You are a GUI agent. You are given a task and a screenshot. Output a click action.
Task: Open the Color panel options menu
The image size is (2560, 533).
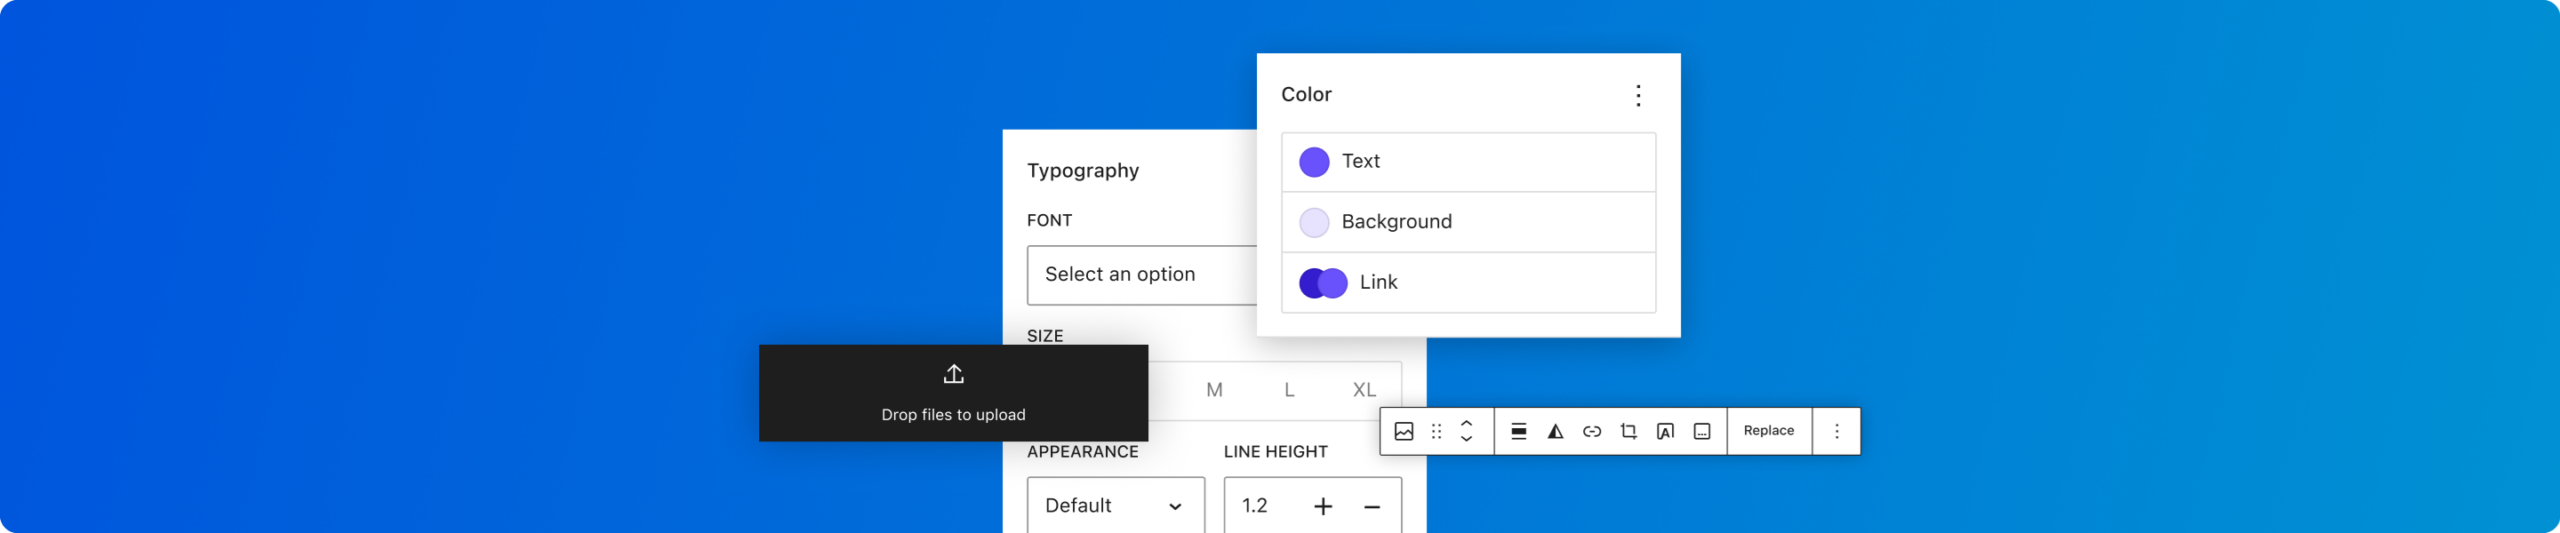click(x=1638, y=95)
